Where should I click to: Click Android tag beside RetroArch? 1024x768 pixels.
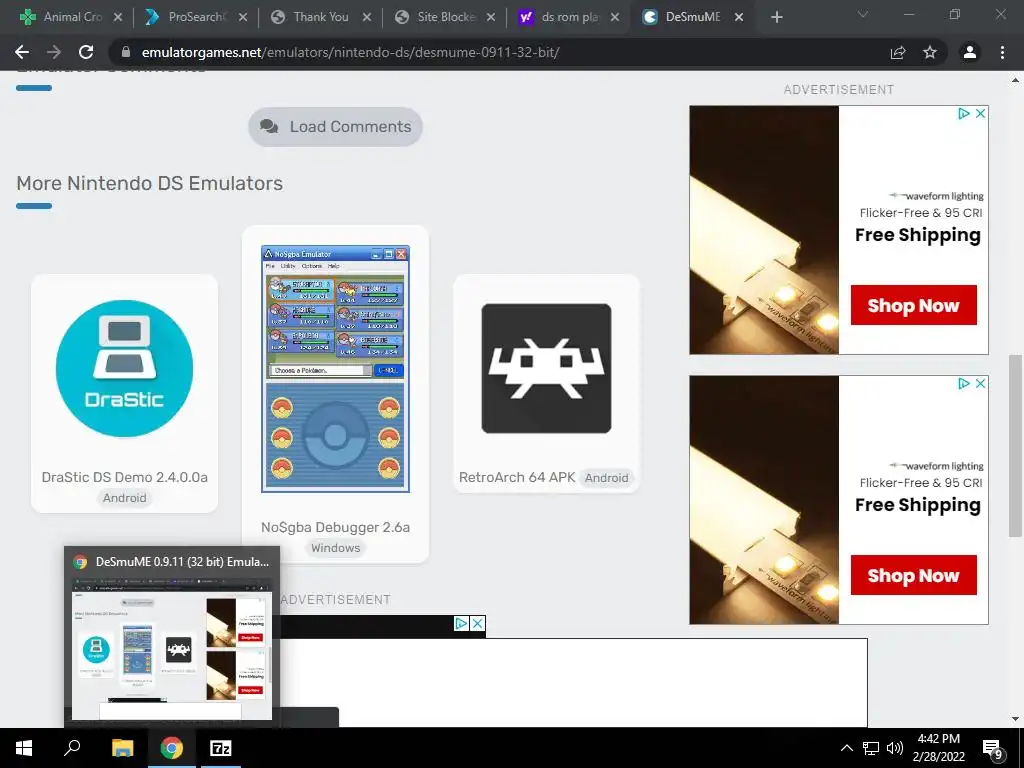606,477
